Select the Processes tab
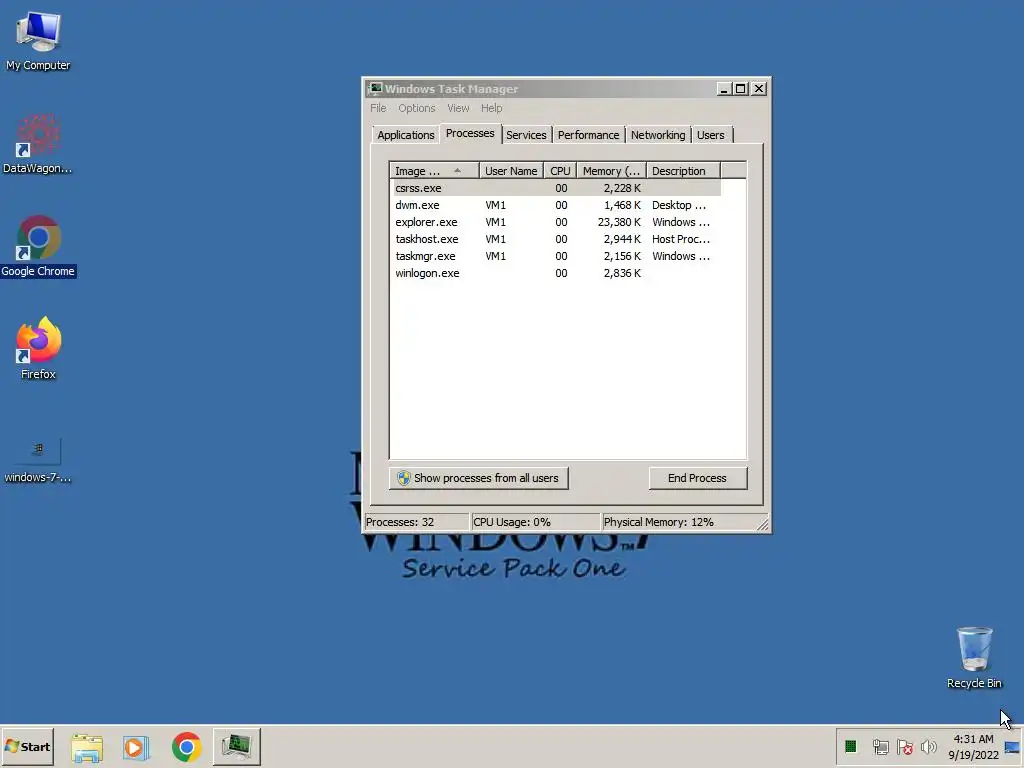Image resolution: width=1024 pixels, height=768 pixels. pos(470,133)
